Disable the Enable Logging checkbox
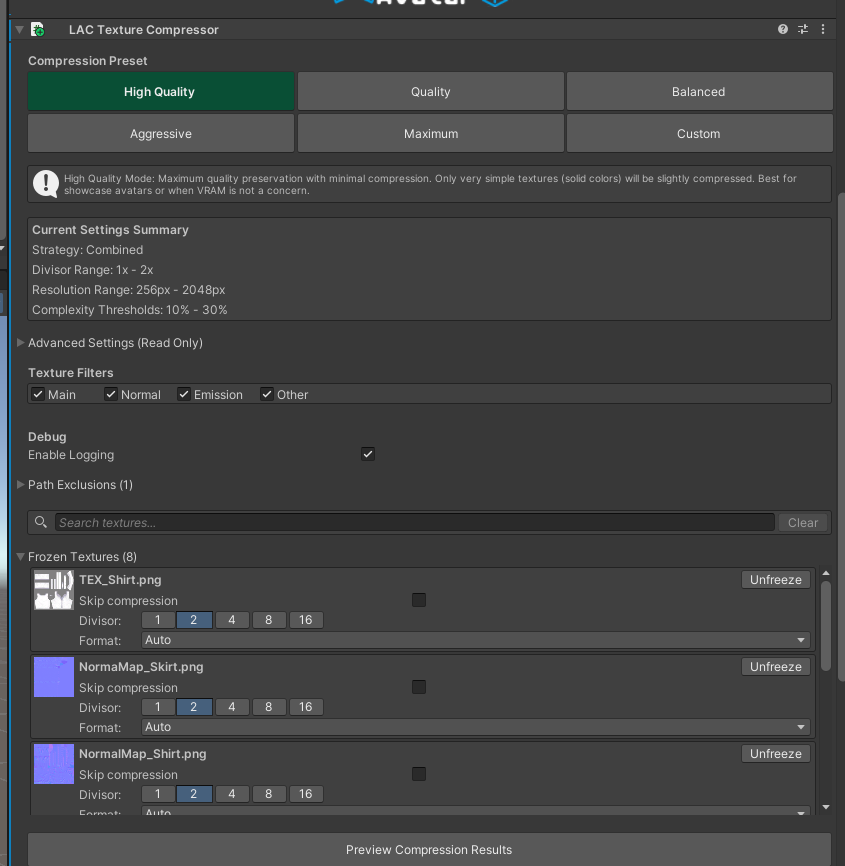Image resolution: width=845 pixels, height=866 pixels. pyautogui.click(x=368, y=454)
